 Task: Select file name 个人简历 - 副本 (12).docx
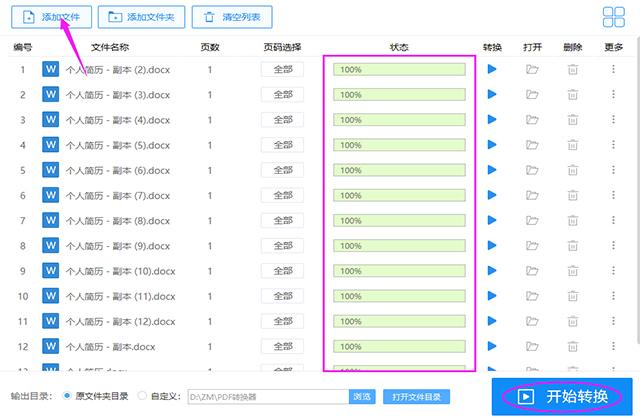120,322
